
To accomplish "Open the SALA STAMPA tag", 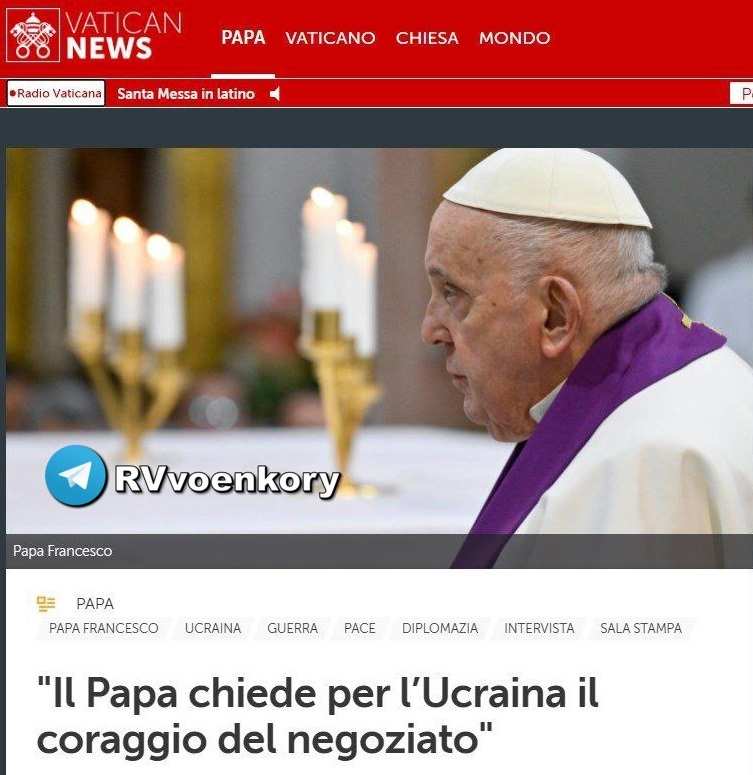I will 641,628.
